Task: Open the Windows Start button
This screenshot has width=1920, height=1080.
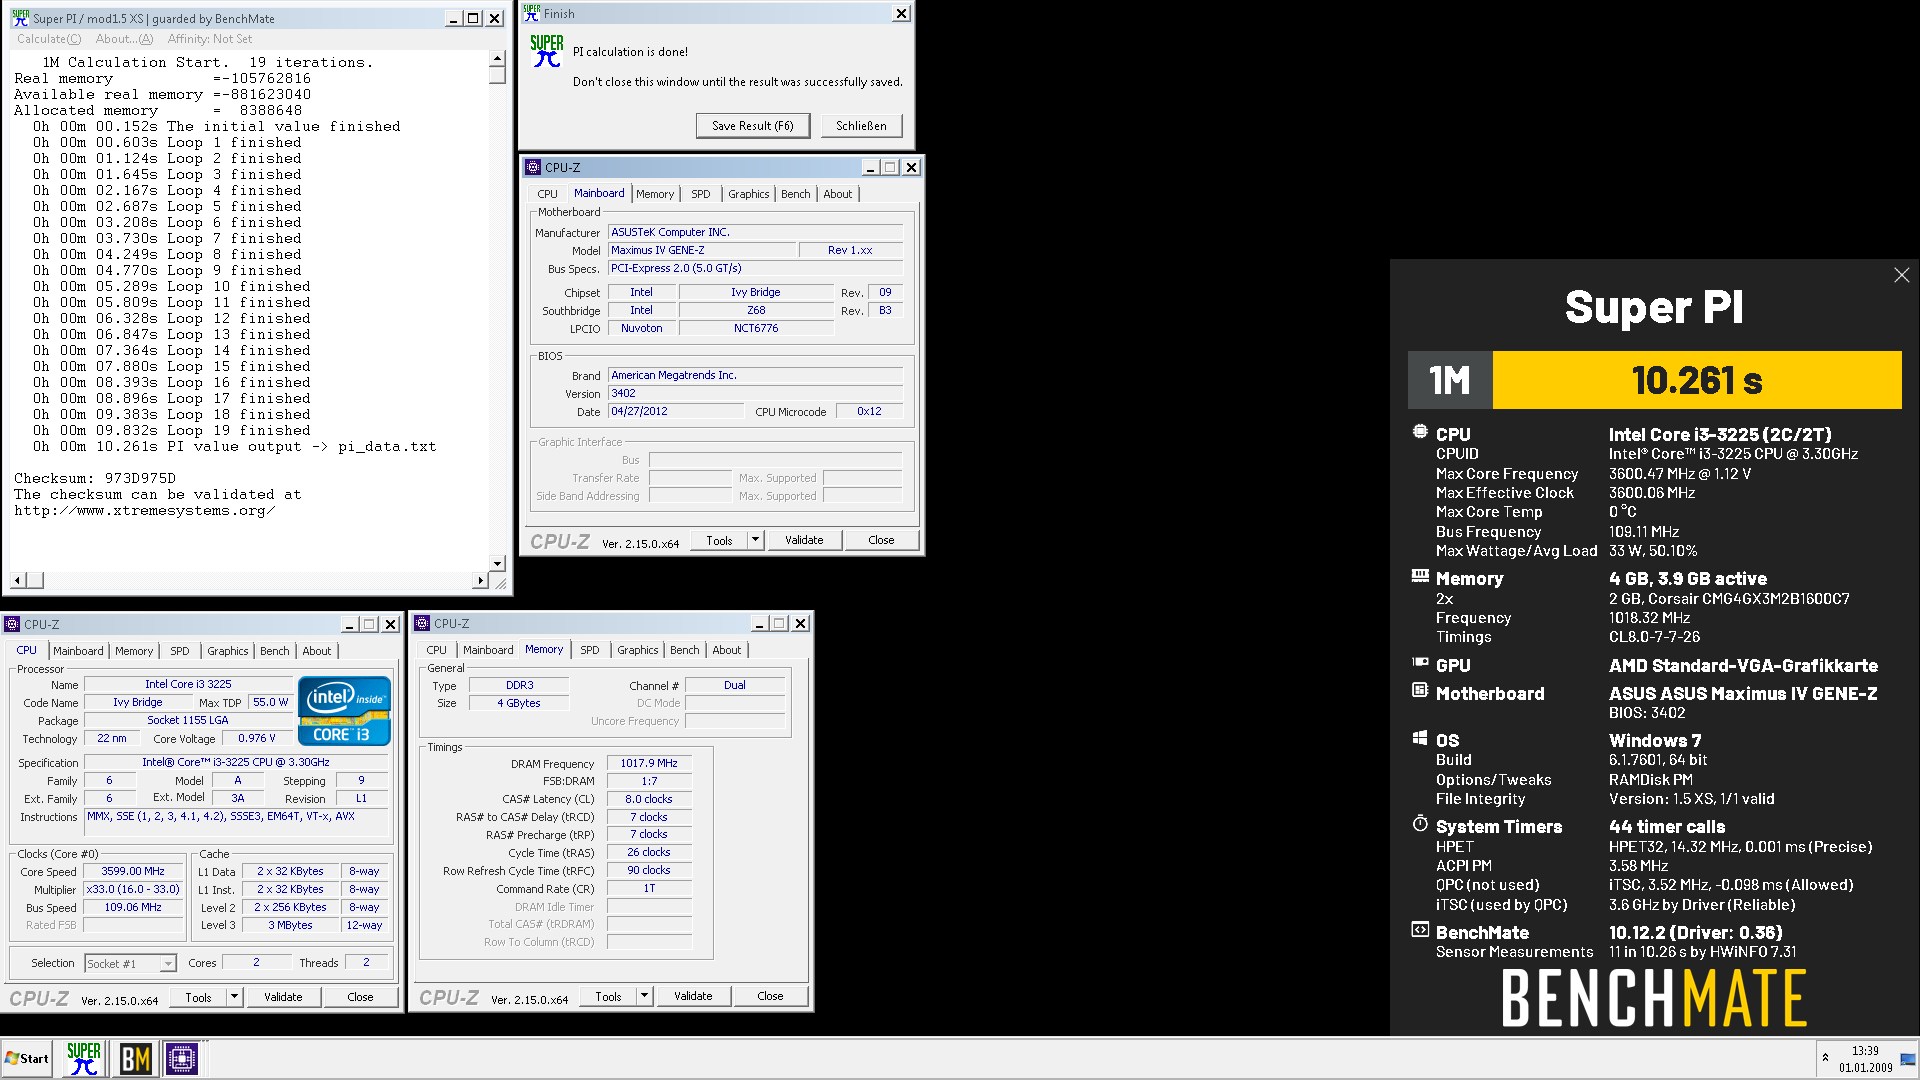Action: (27, 1058)
